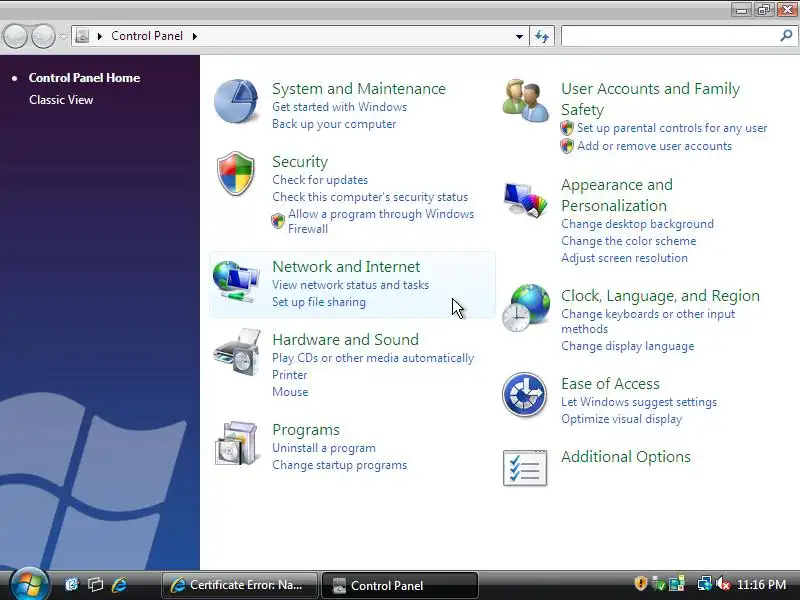
Task: Click the Control Panel address bar breadcrumb
Action: (147, 36)
